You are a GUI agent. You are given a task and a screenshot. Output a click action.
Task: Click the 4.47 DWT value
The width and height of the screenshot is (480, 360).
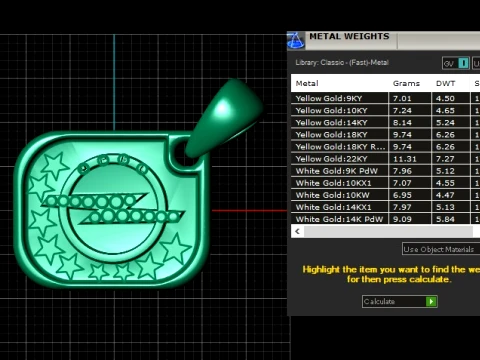click(x=445, y=195)
